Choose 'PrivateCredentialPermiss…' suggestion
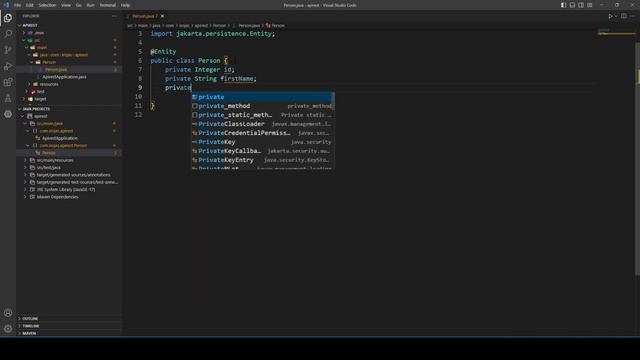640x360 pixels. coord(263,133)
